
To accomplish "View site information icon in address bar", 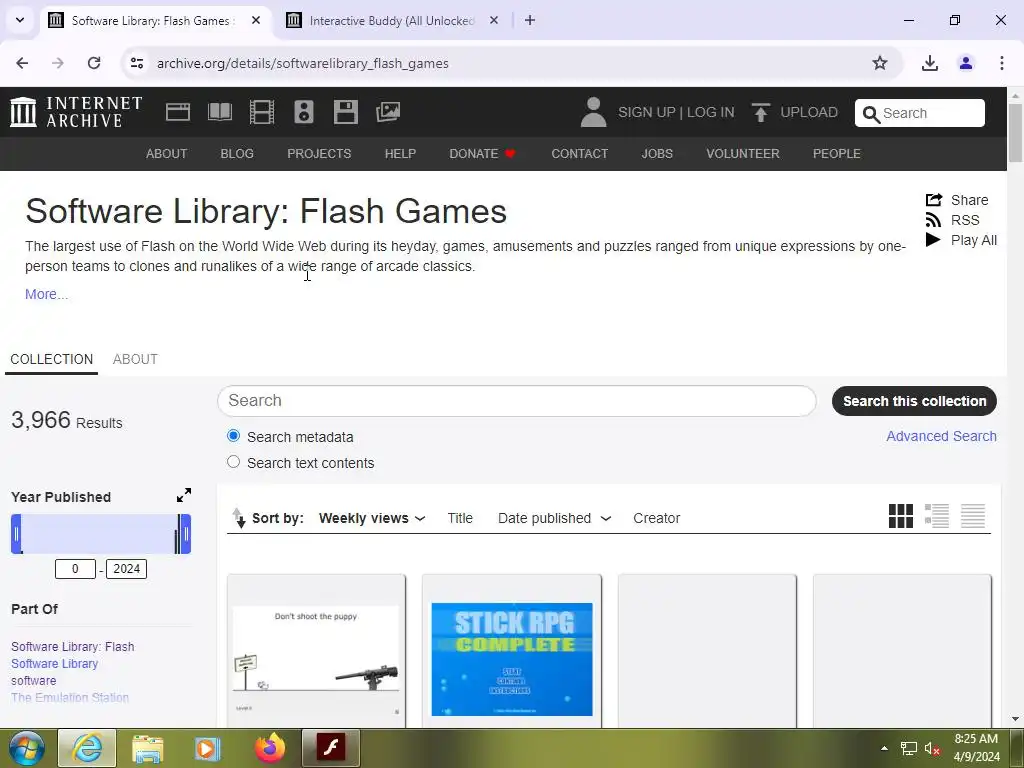I will [x=136, y=63].
